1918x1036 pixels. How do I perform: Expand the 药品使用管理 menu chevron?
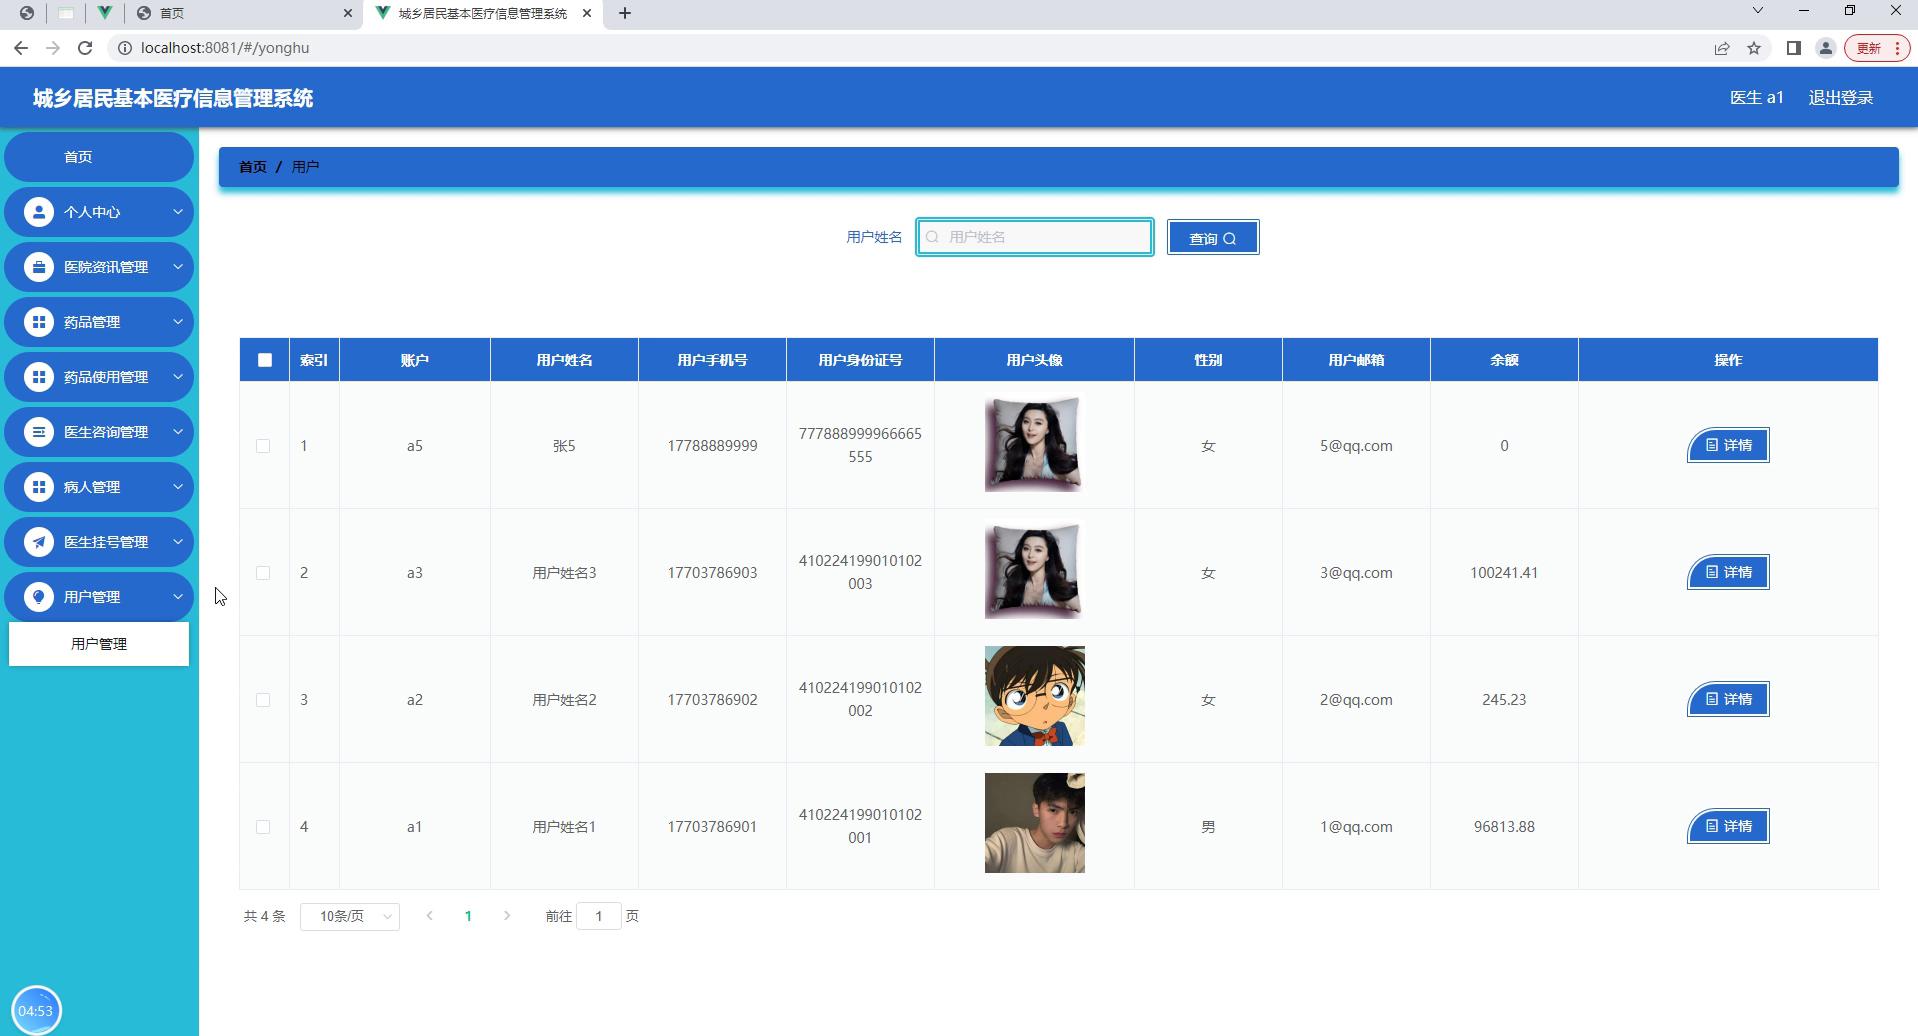pos(177,377)
